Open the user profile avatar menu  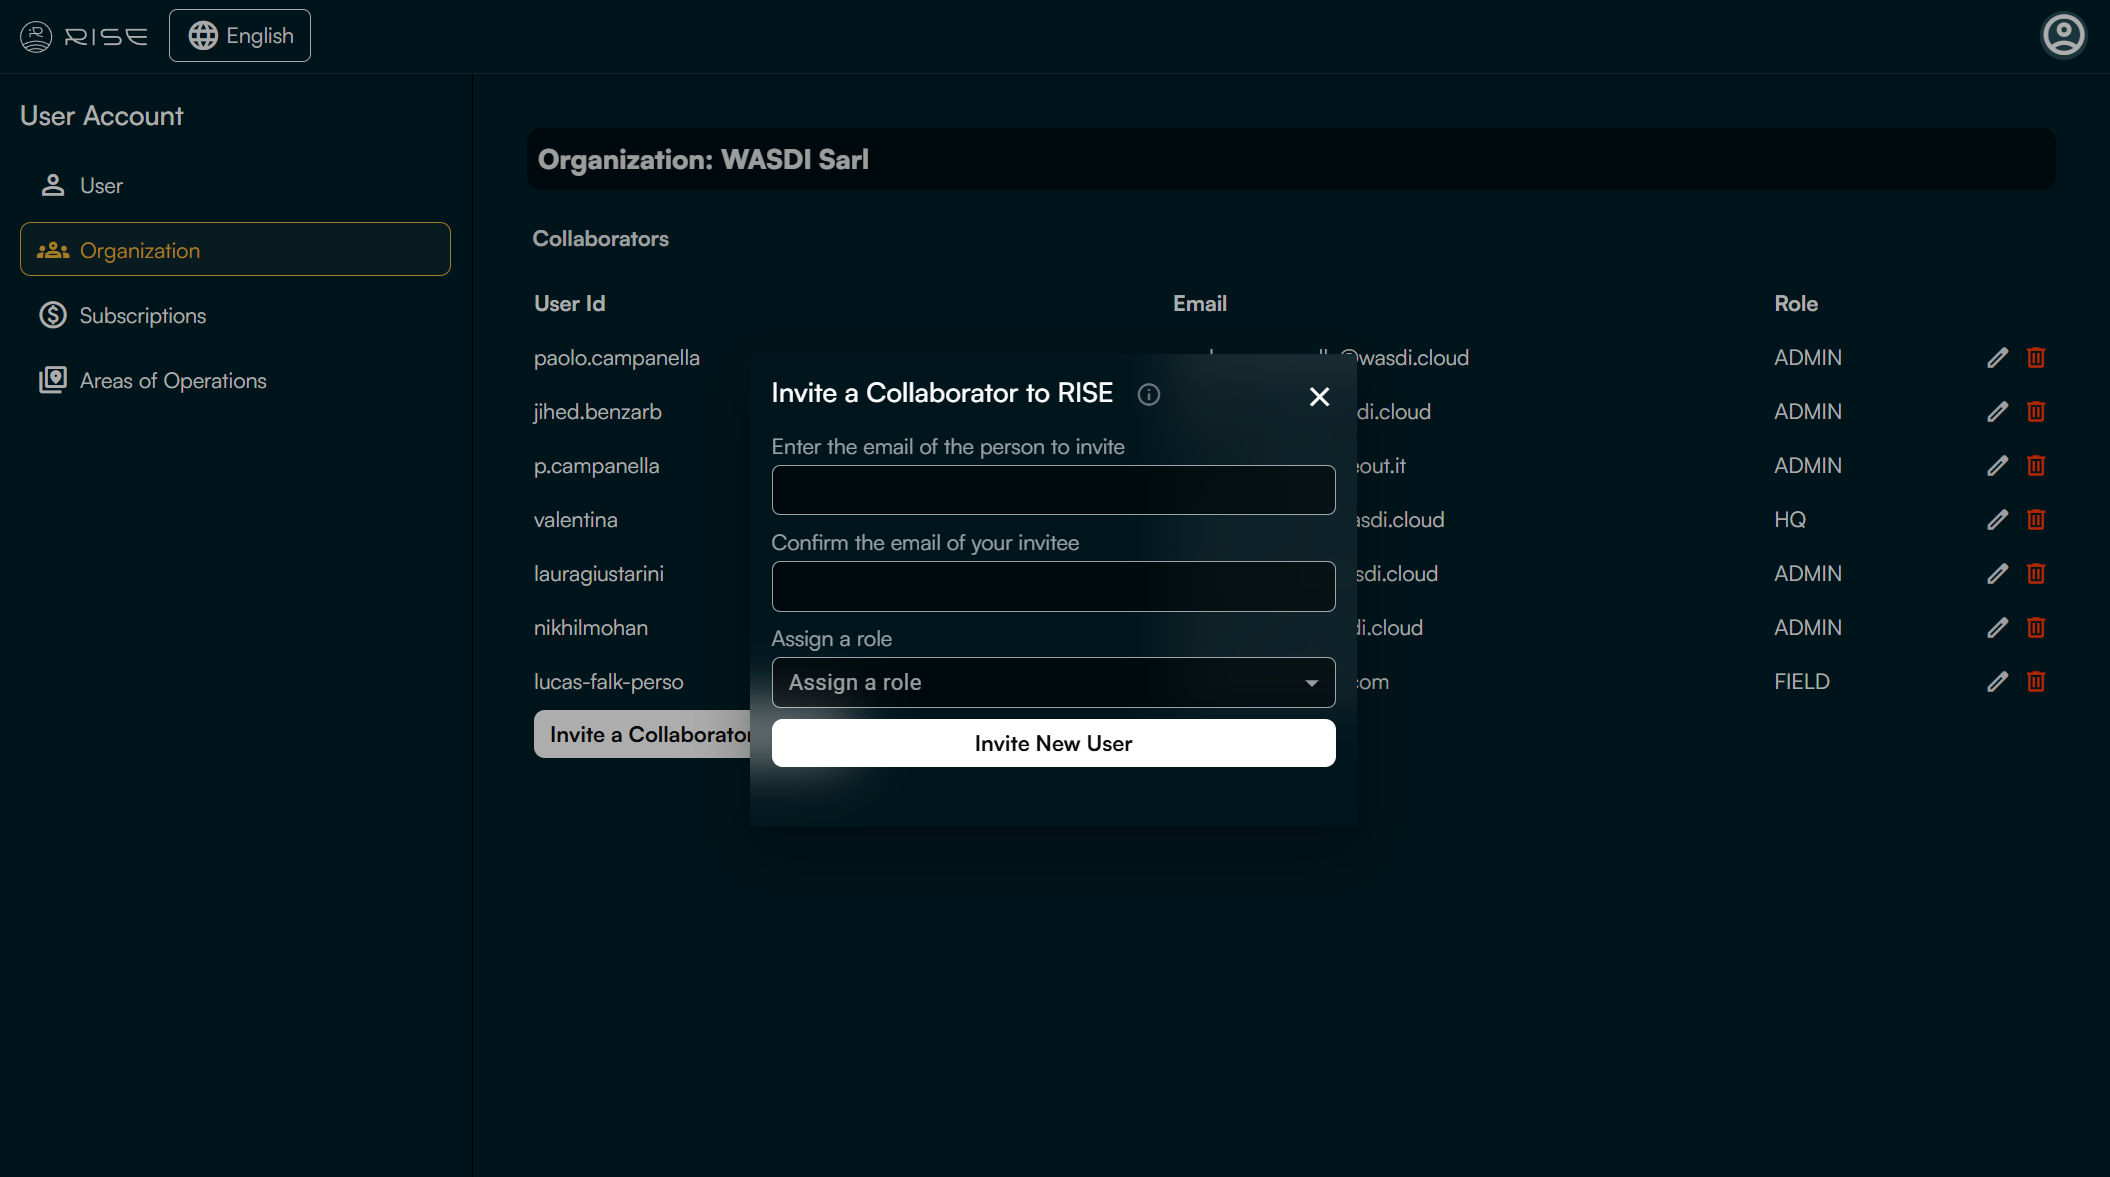tap(2063, 36)
